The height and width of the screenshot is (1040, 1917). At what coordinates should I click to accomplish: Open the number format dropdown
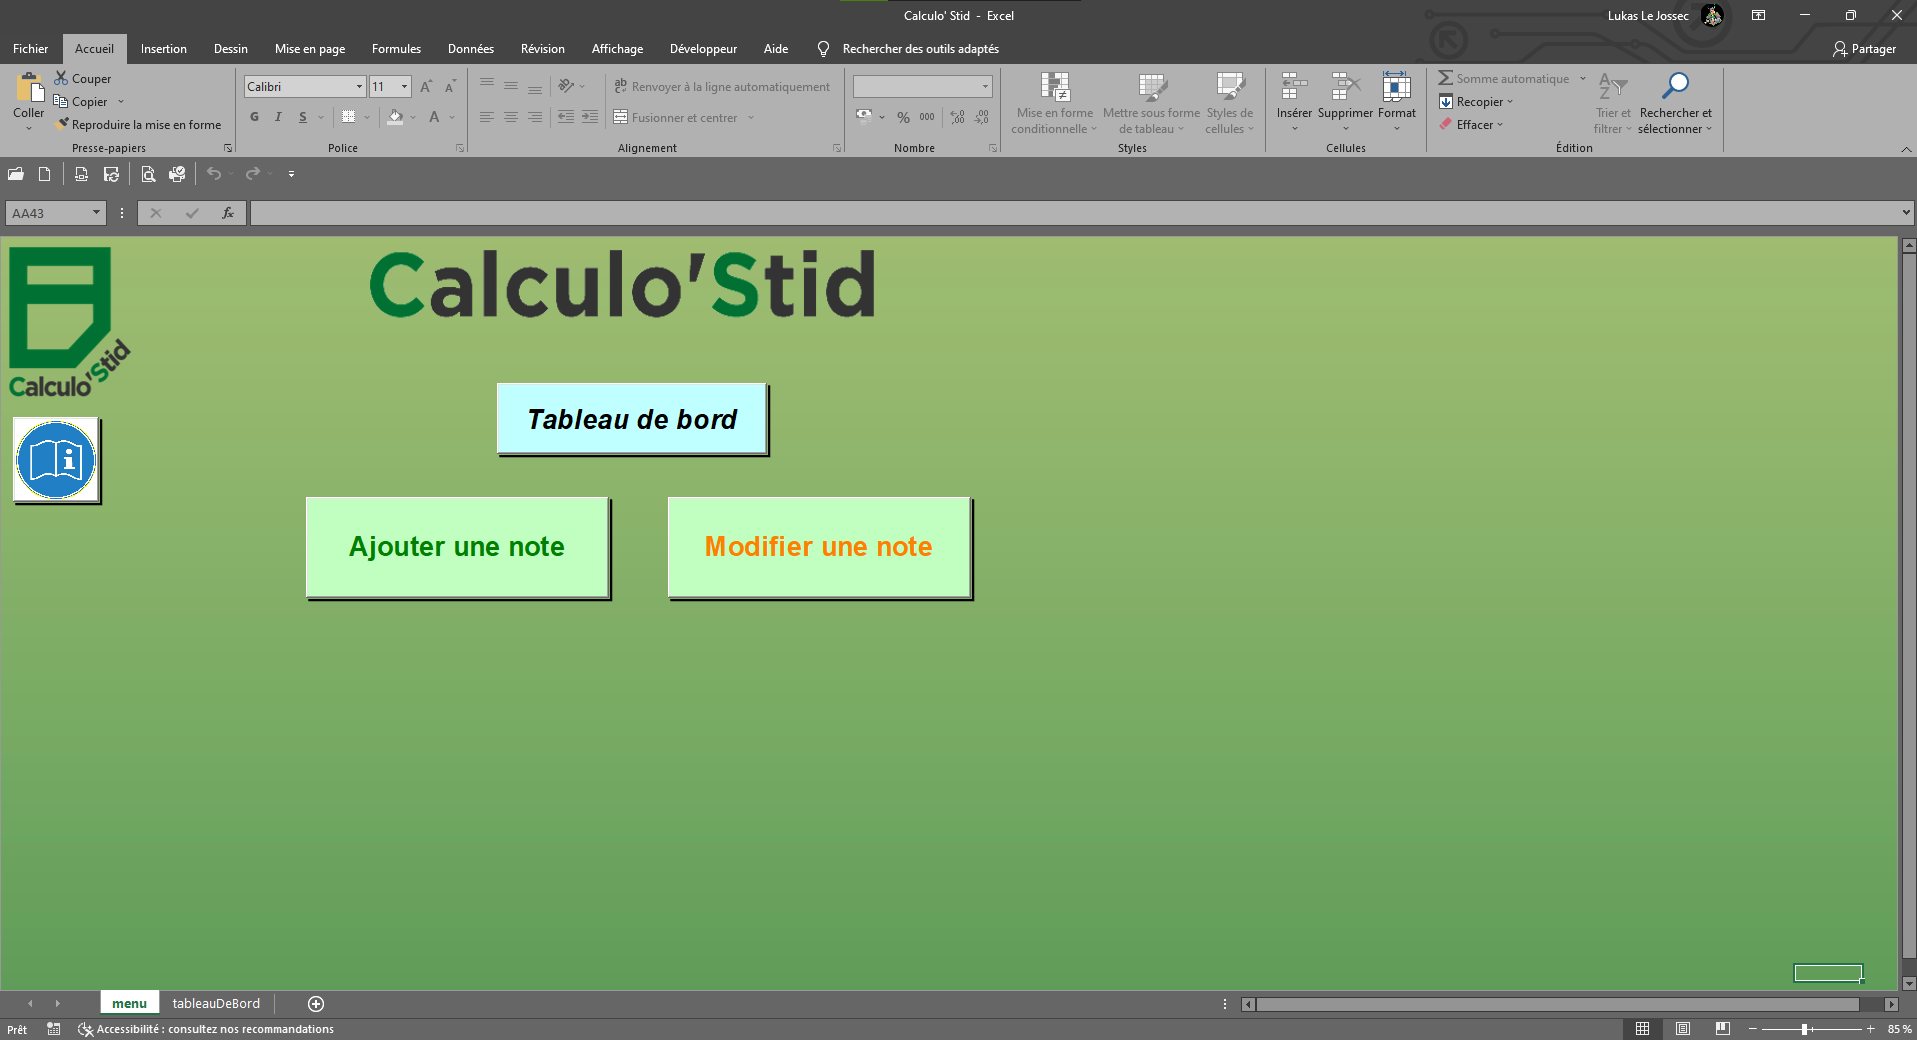tap(985, 87)
